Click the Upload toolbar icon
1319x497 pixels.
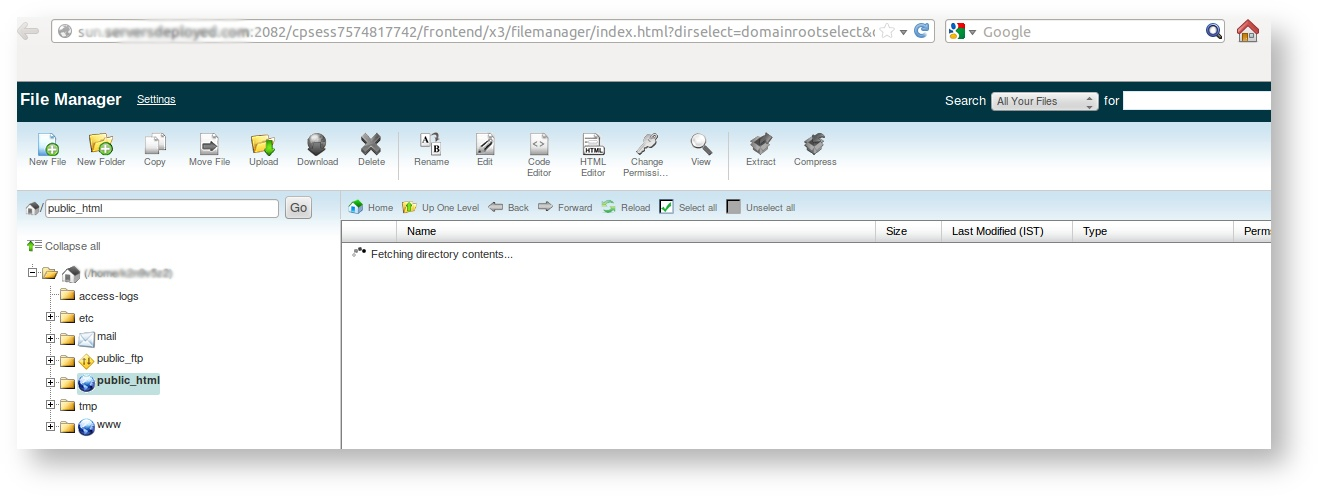[263, 144]
